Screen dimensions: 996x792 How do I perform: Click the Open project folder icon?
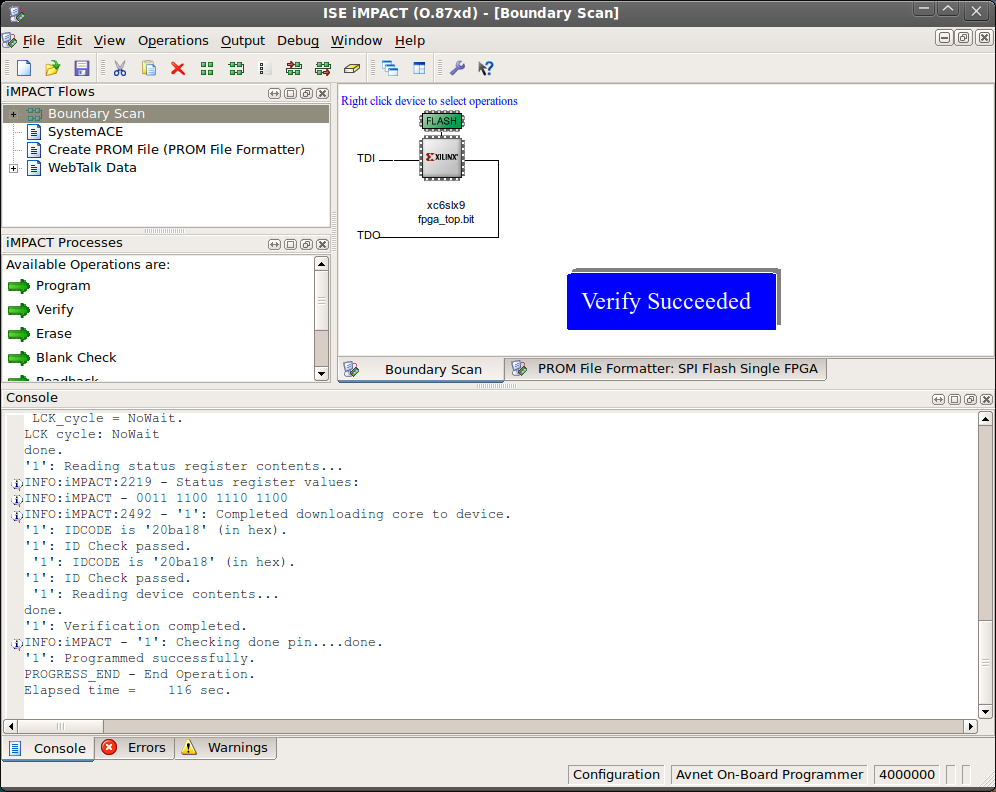(x=53, y=68)
